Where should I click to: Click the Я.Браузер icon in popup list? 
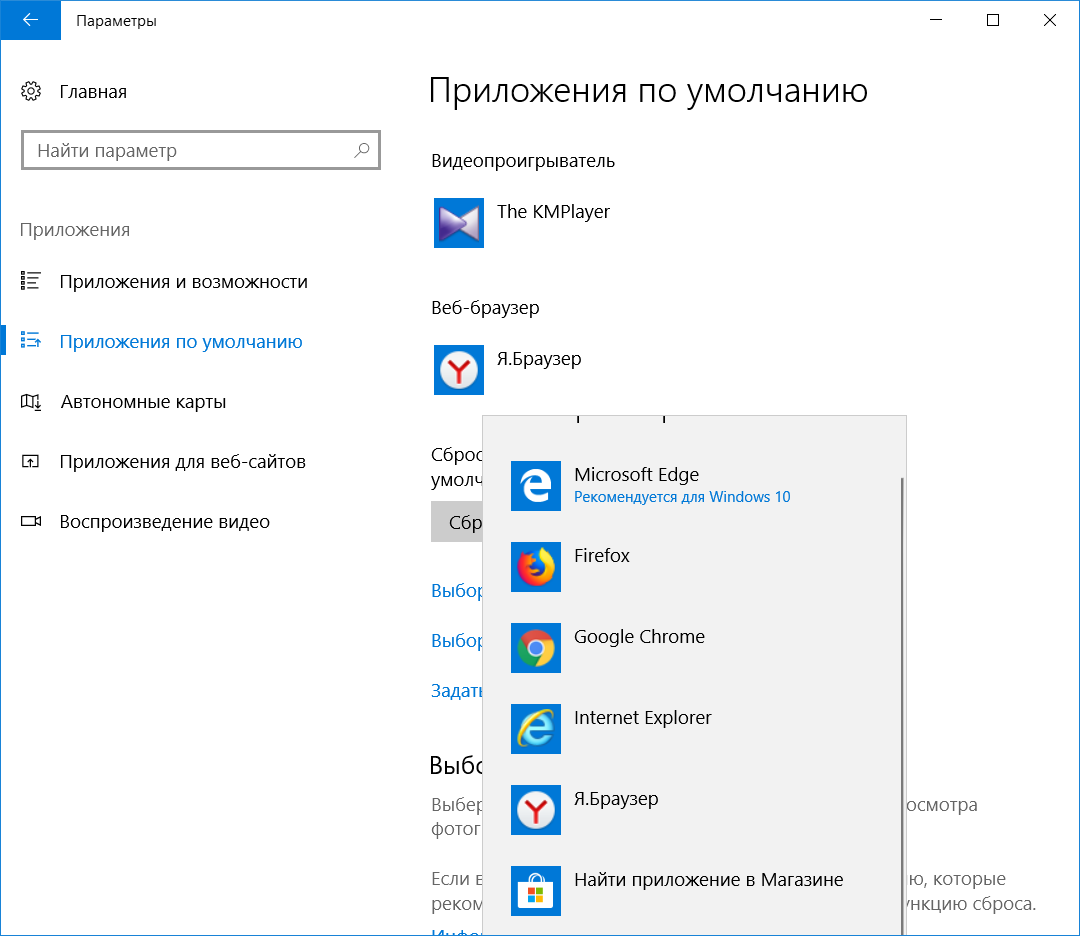pyautogui.click(x=536, y=810)
